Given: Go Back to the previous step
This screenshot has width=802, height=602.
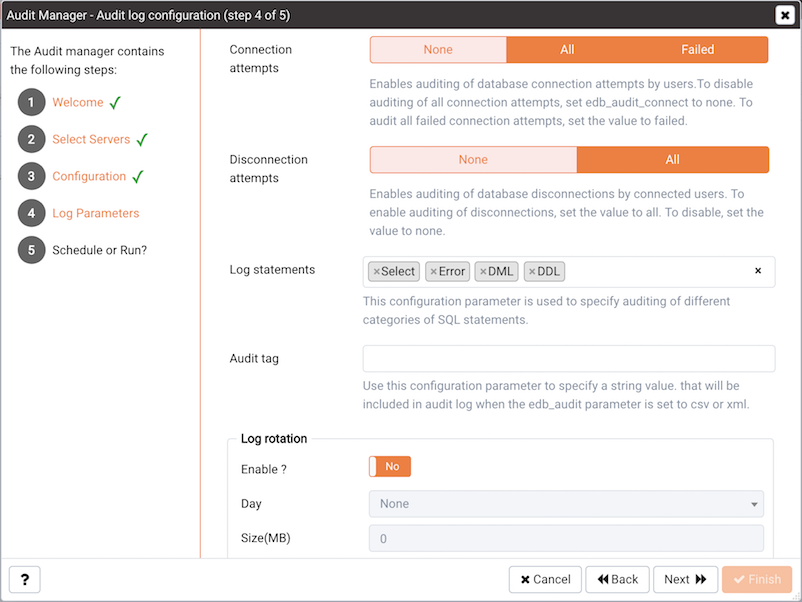Looking at the screenshot, I should coord(617,579).
